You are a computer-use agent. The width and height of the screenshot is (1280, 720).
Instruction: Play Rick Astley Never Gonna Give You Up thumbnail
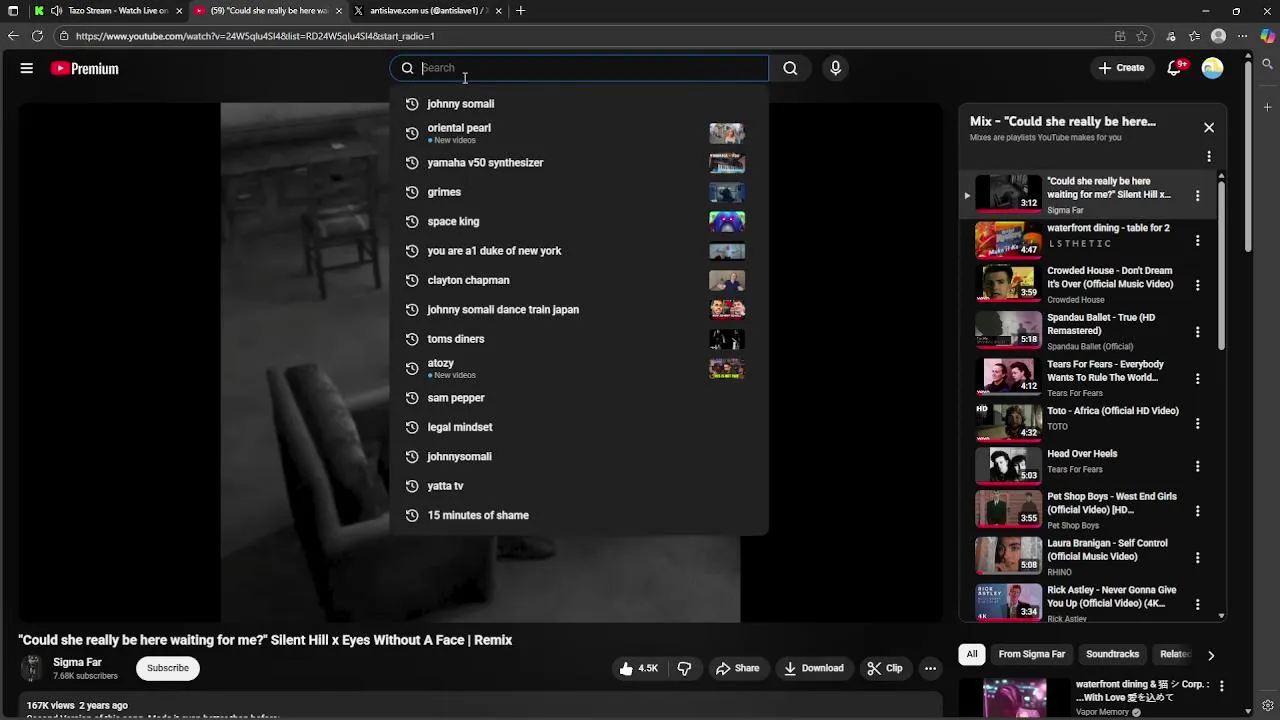(1008, 601)
